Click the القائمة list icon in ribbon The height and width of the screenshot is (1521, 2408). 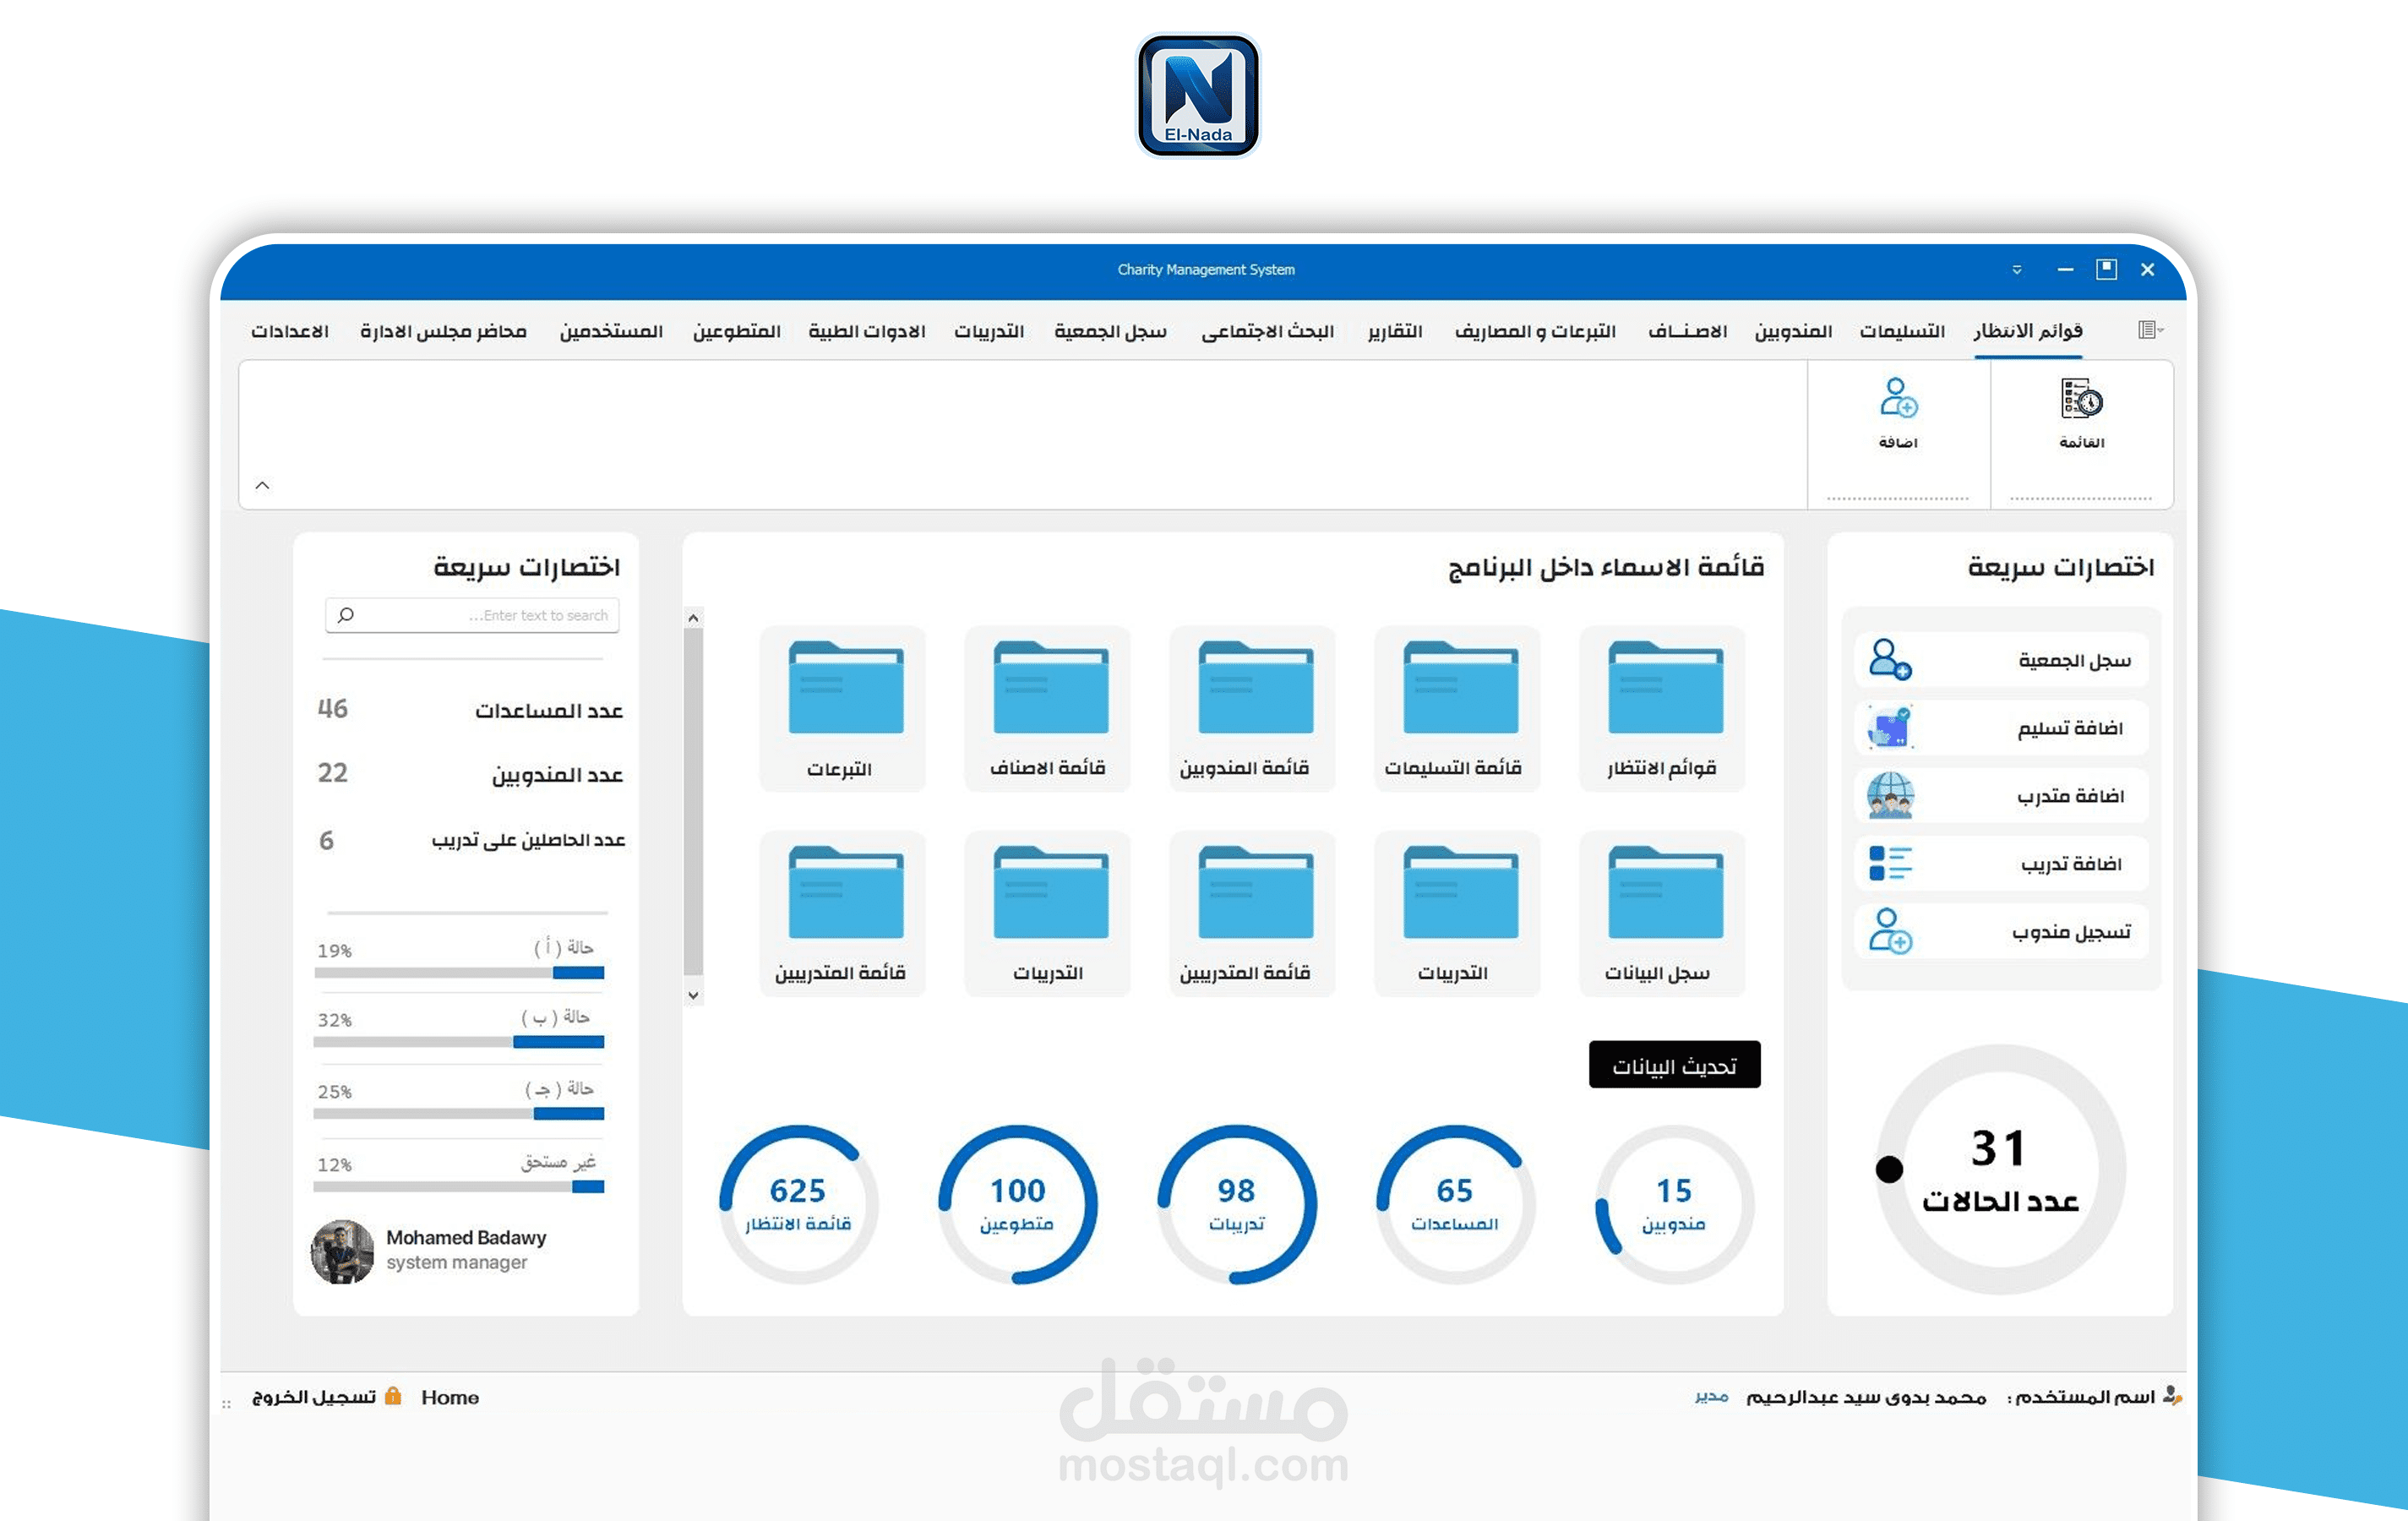2081,400
